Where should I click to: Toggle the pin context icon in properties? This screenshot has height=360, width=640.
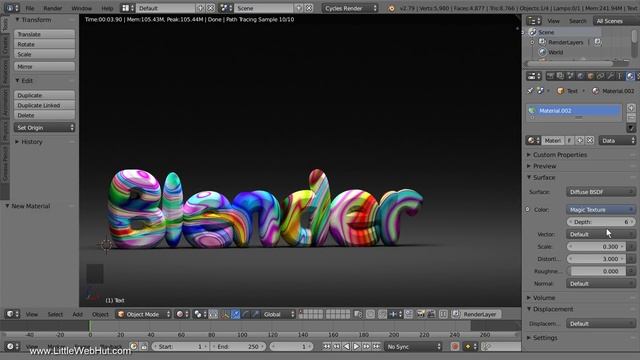click(530, 91)
